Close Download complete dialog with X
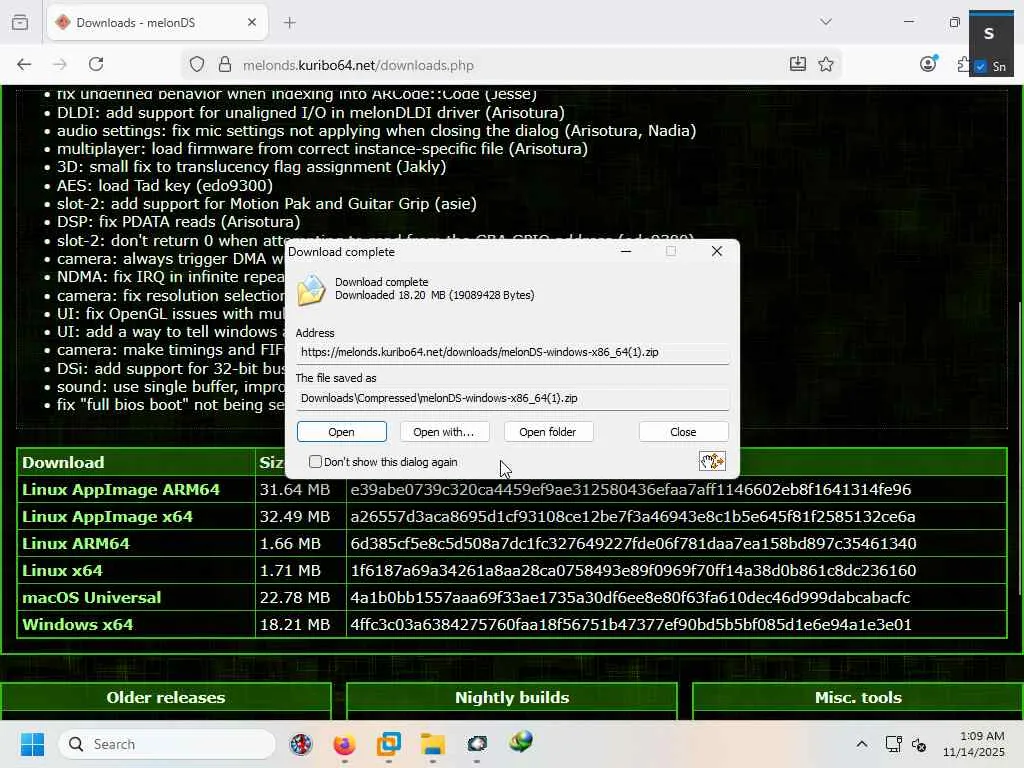1024x768 pixels. [x=717, y=251]
